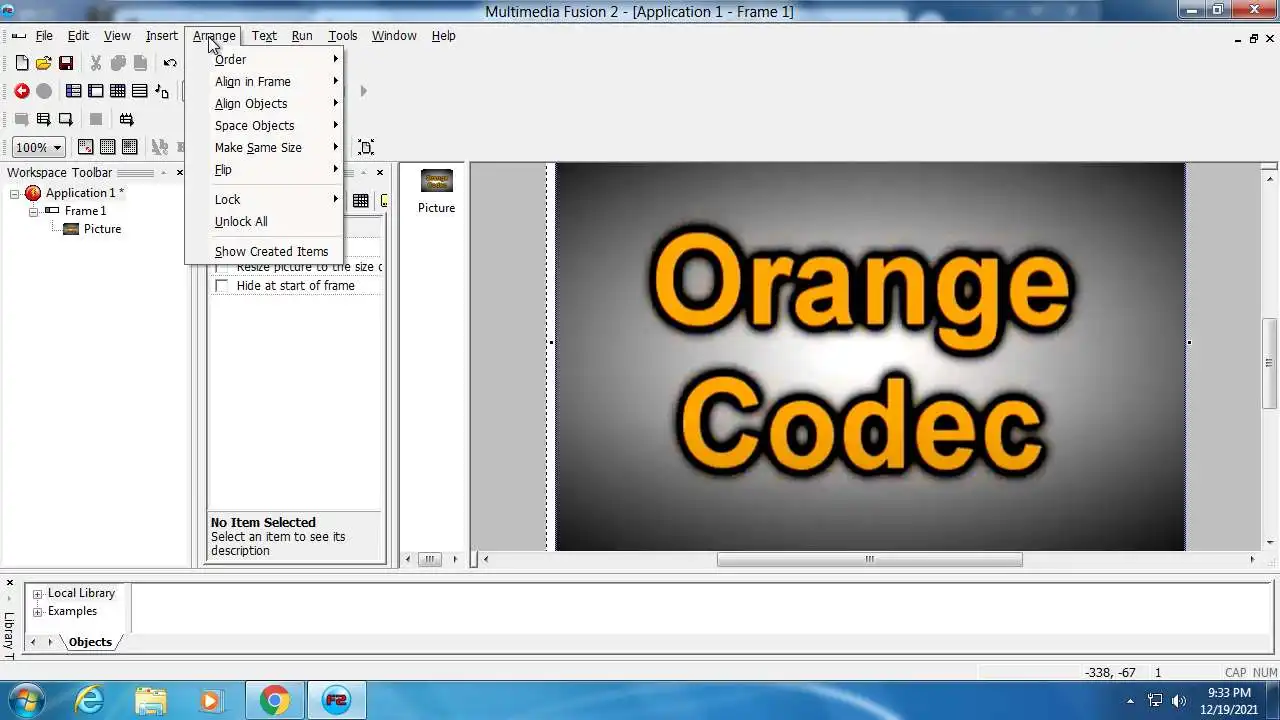The image size is (1280, 720).
Task: Click the frame editor scroll right arrow
Action: click(1252, 559)
